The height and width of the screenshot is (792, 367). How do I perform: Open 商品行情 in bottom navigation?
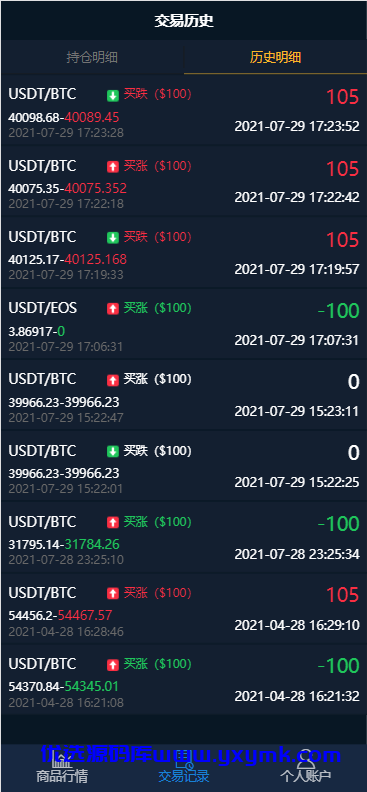[x=62, y=768]
